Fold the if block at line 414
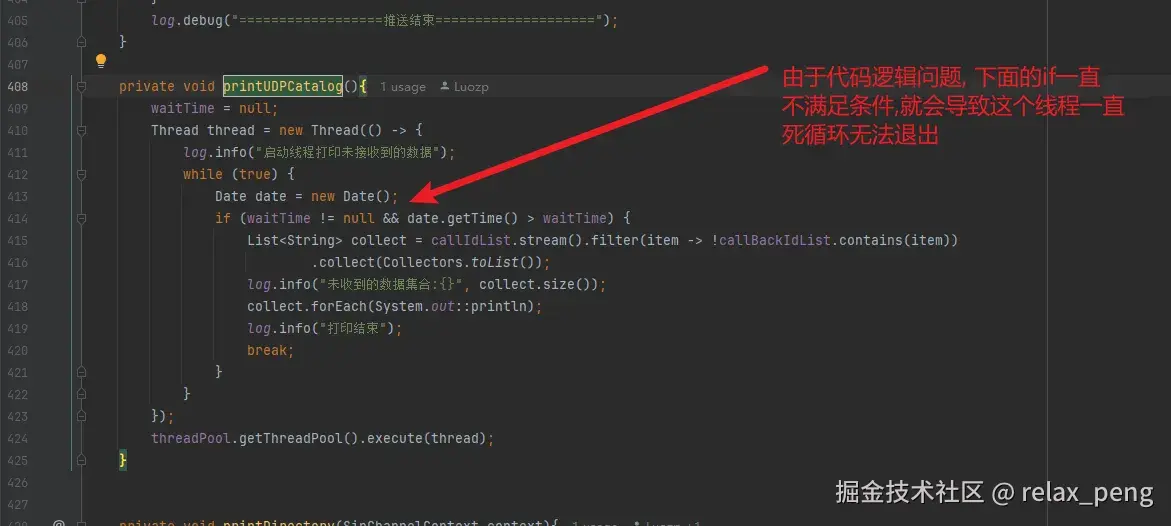This screenshot has height=526, width=1171. (x=81, y=218)
